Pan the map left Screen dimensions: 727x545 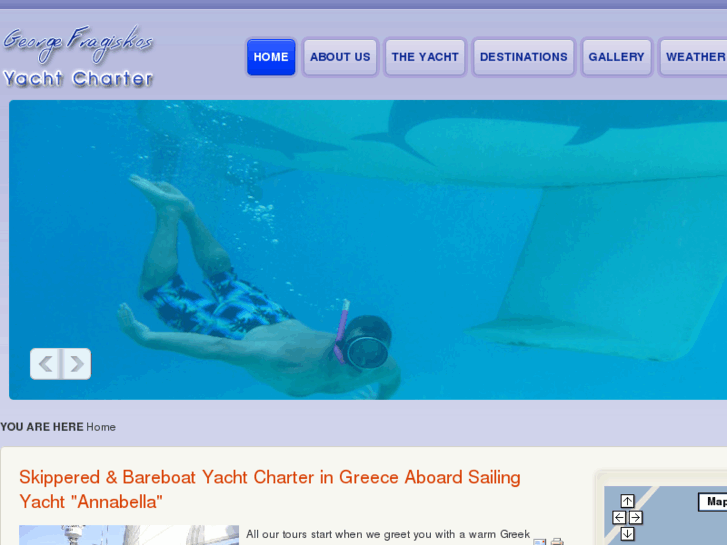[x=619, y=517]
